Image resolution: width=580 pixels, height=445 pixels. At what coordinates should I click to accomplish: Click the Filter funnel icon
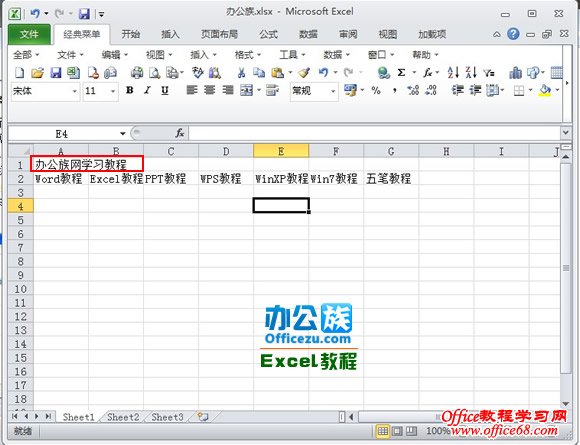pyautogui.click(x=489, y=73)
